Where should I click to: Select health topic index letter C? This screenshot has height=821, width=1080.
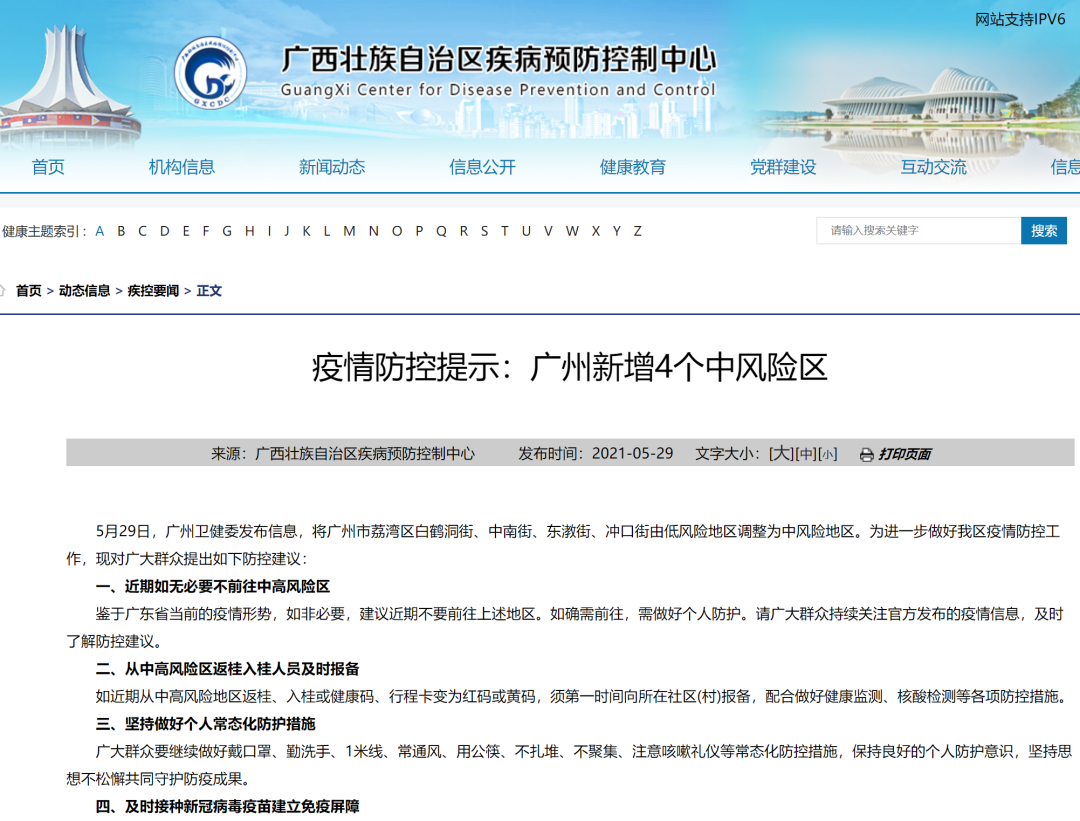pyautogui.click(x=143, y=231)
